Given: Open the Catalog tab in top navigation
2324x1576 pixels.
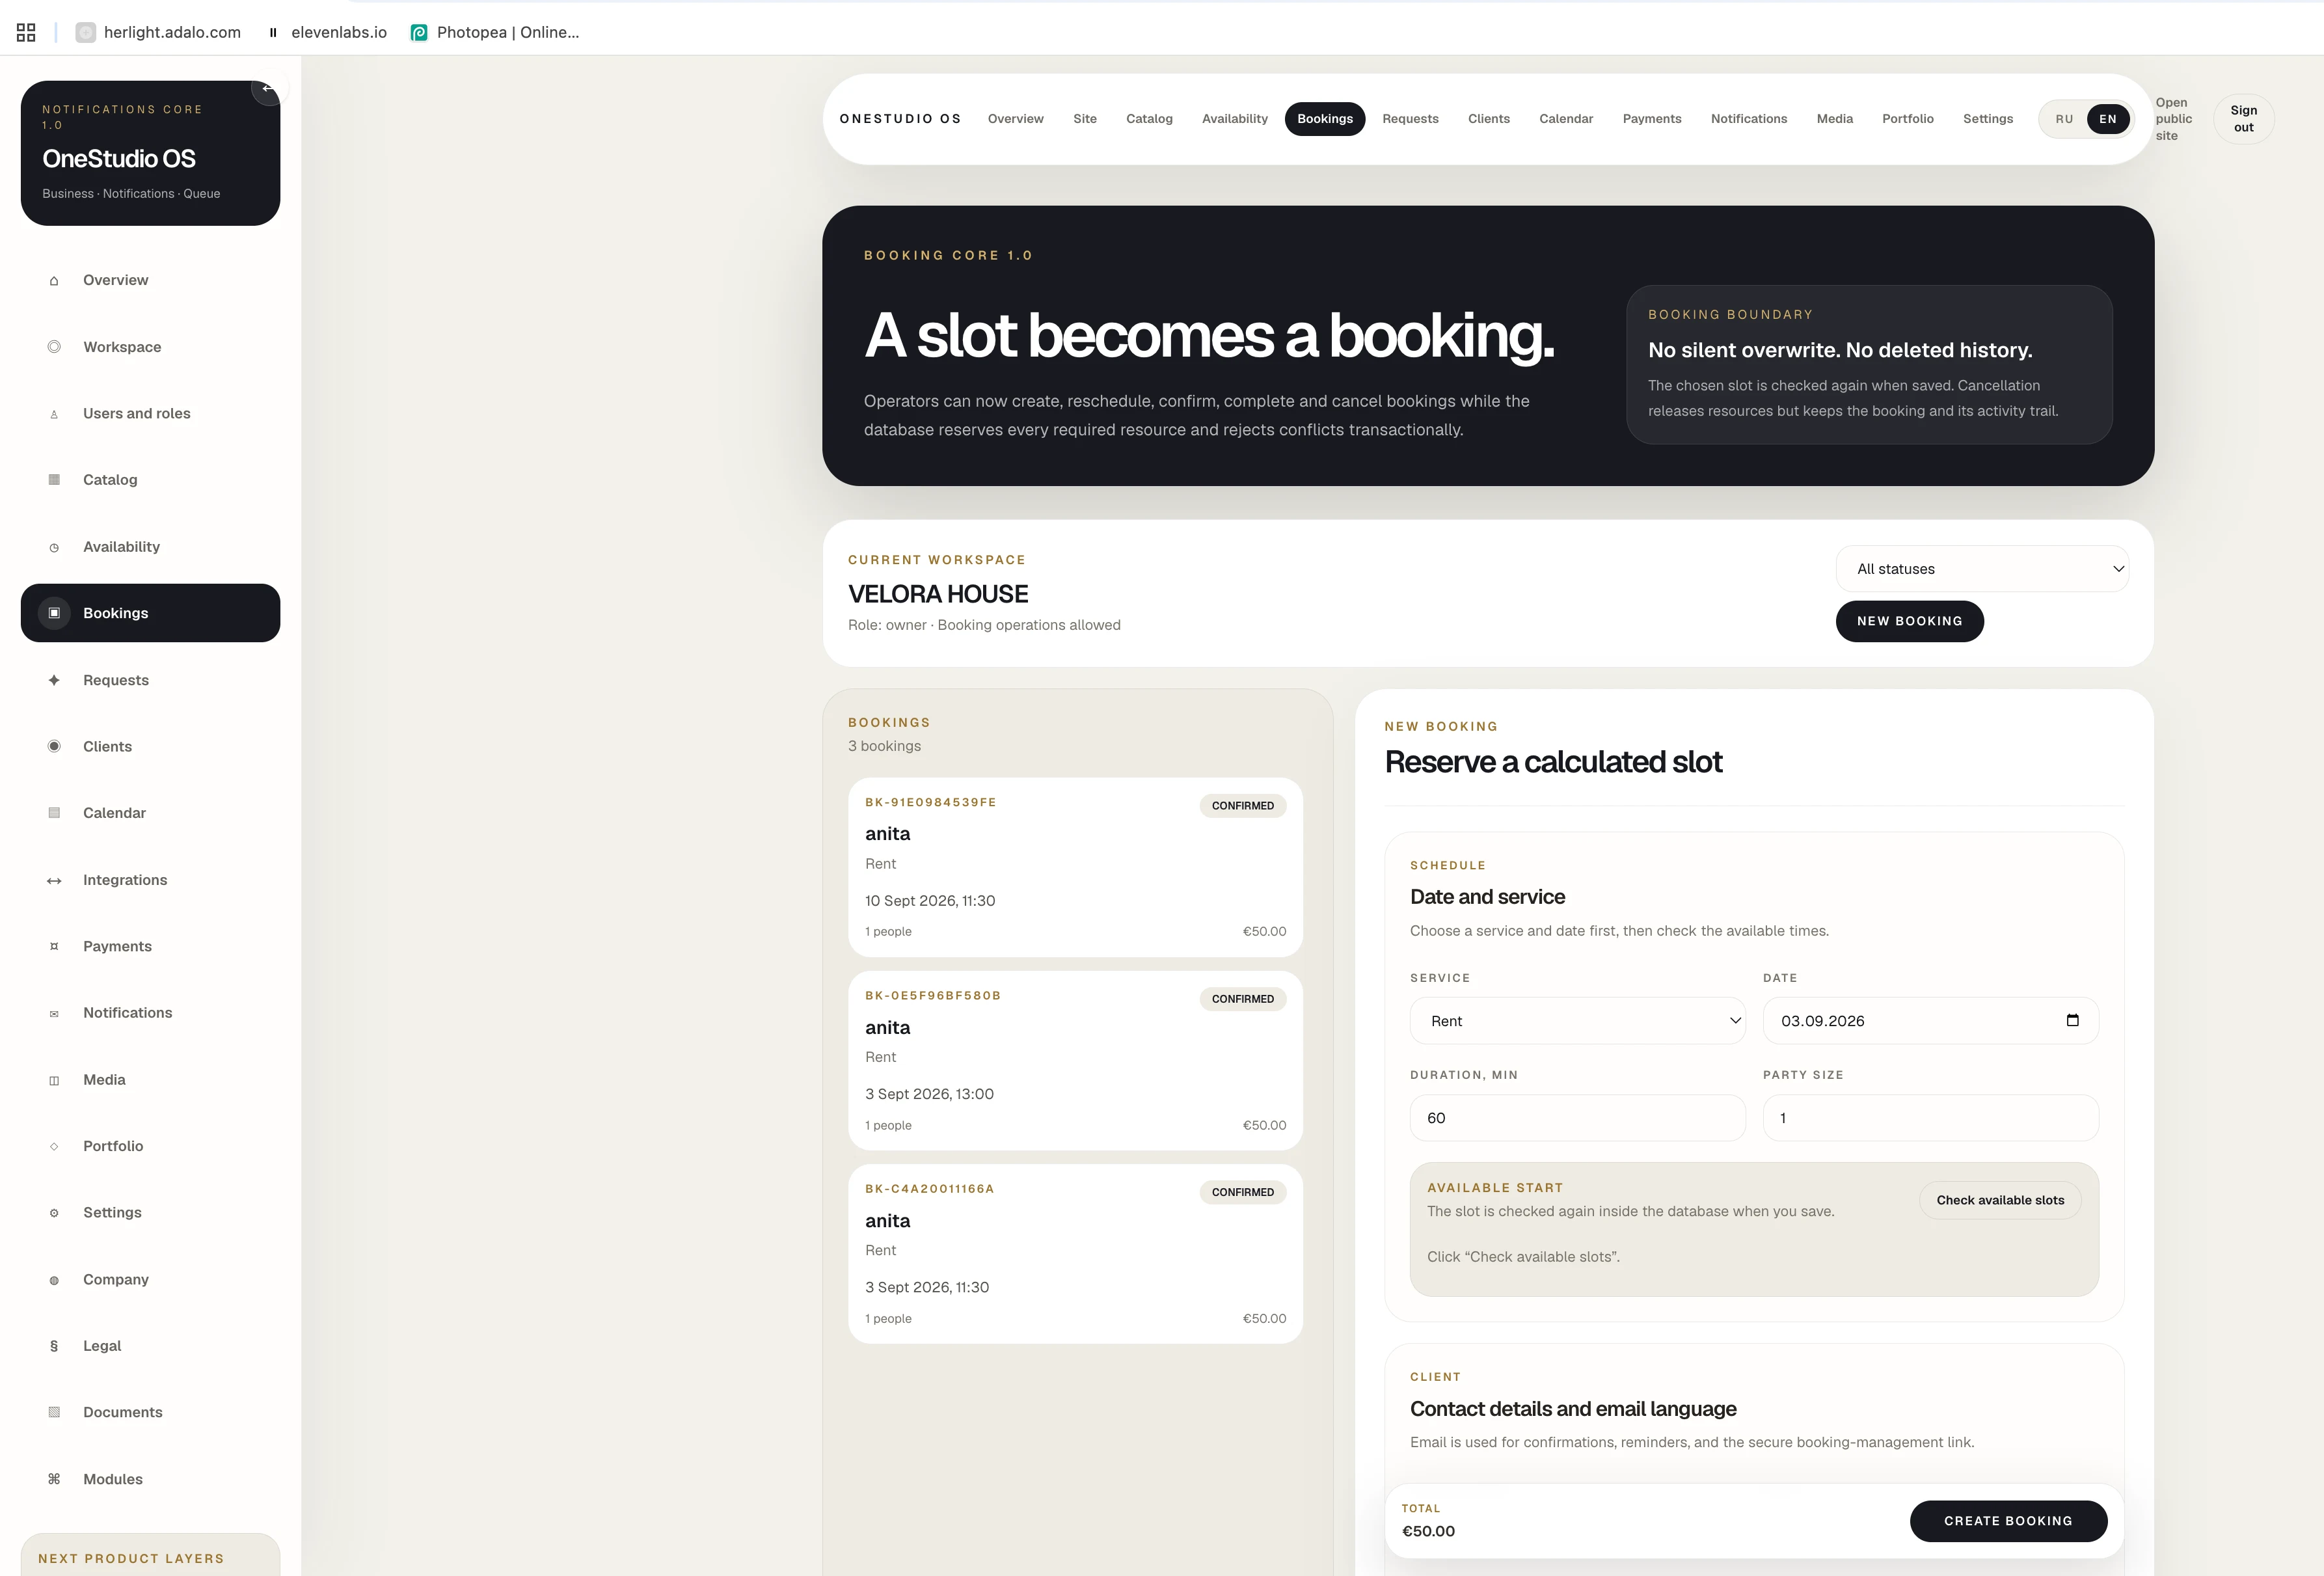Looking at the screenshot, I should pyautogui.click(x=1149, y=119).
